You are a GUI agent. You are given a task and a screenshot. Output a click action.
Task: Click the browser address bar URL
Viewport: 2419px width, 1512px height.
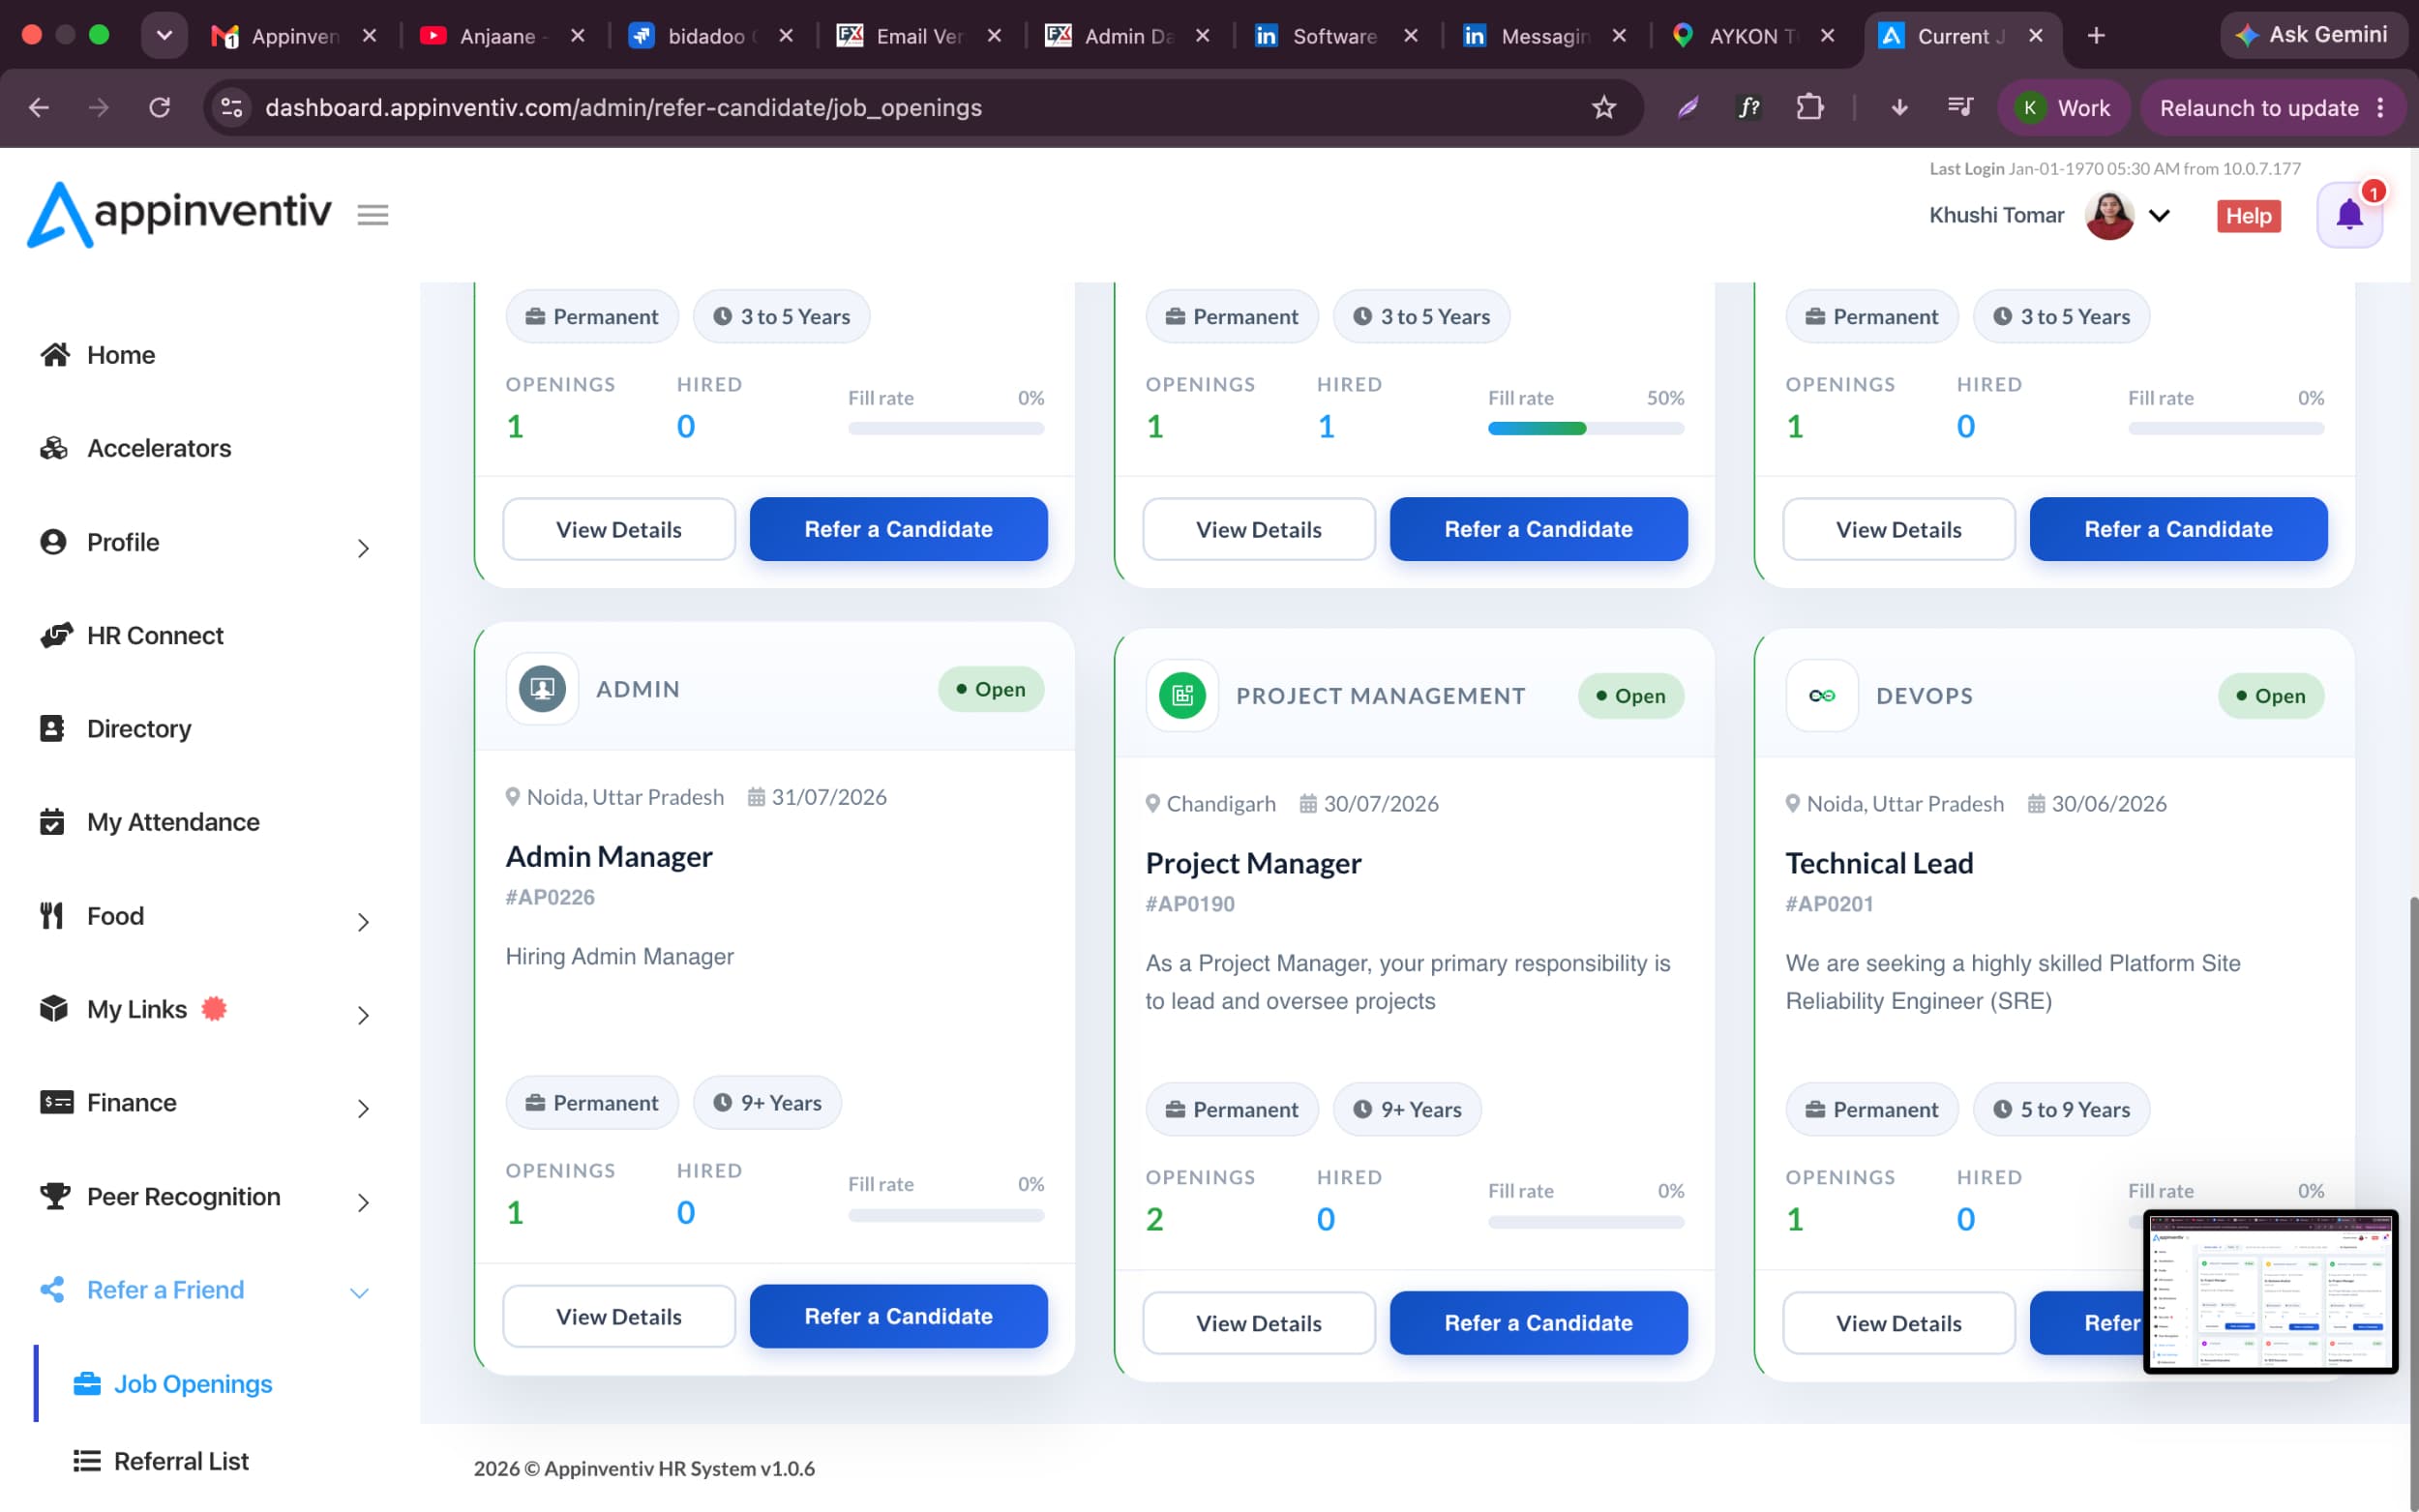pos(623,107)
